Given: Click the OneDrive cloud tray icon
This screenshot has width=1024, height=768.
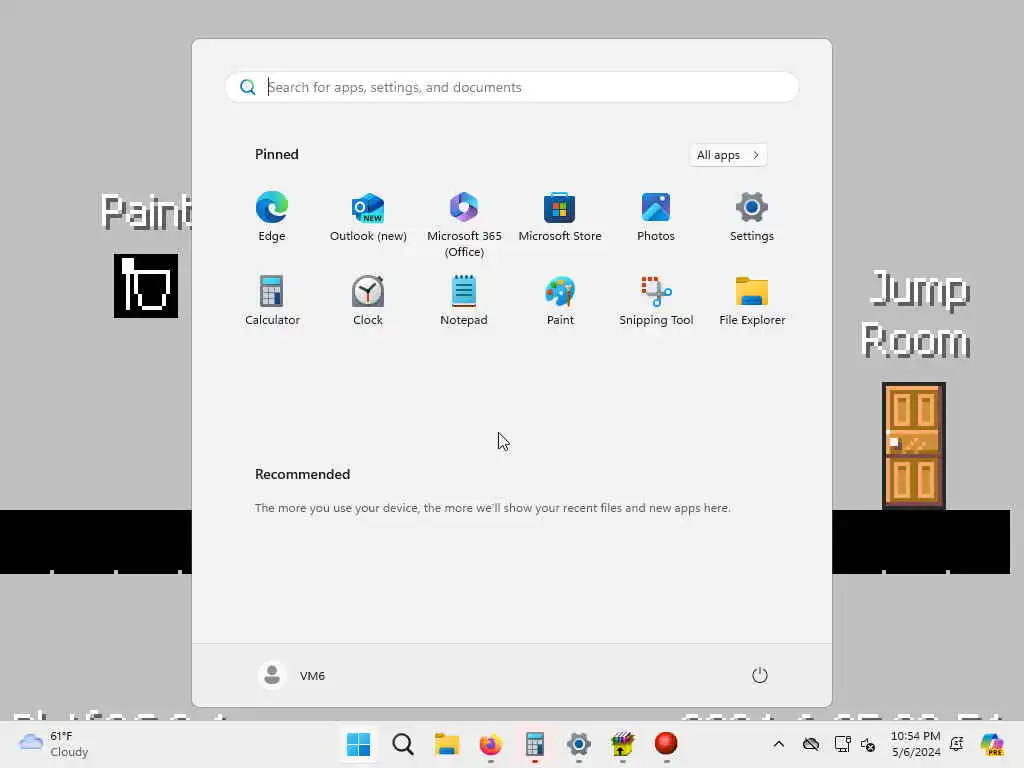Looking at the screenshot, I should point(810,744).
